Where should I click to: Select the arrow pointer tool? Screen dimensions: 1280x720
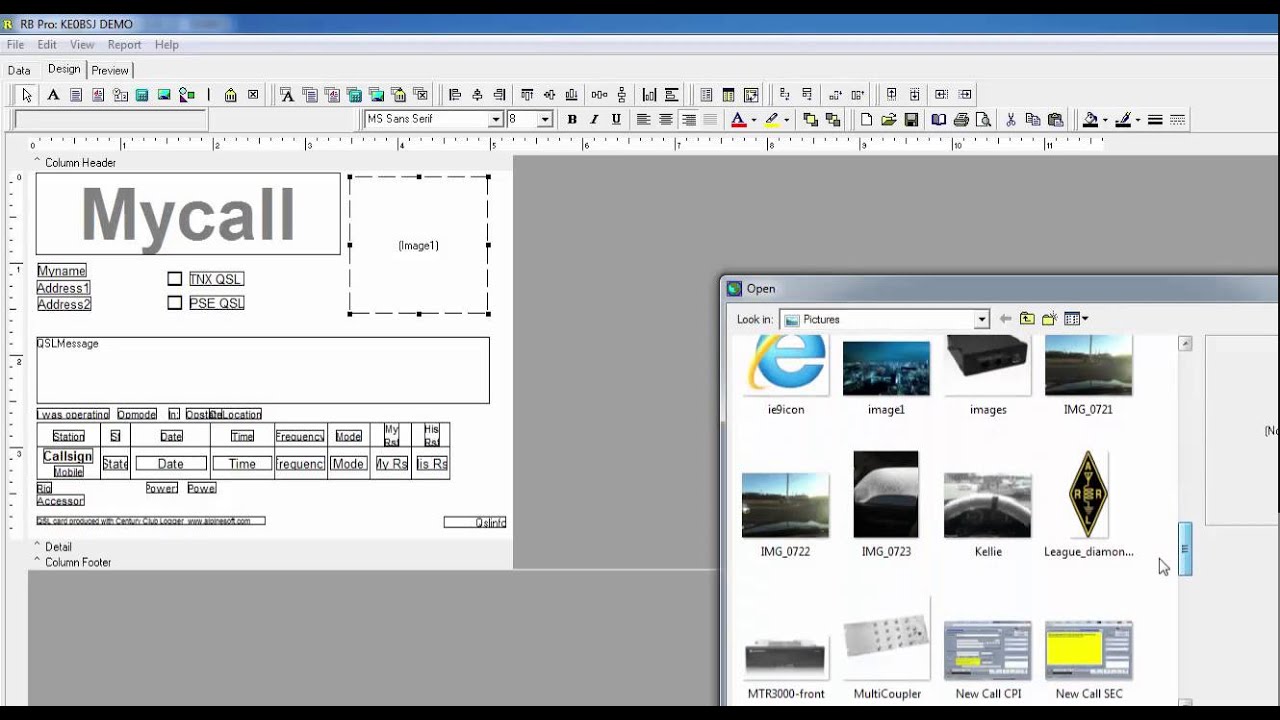point(27,95)
